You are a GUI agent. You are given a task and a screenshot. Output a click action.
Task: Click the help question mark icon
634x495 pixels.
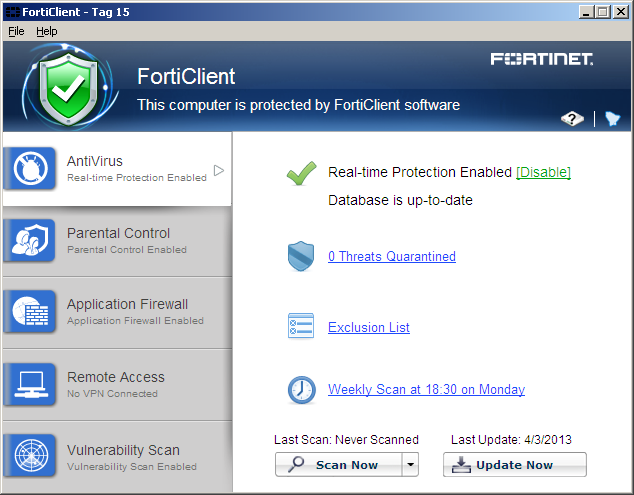pyautogui.click(x=572, y=119)
